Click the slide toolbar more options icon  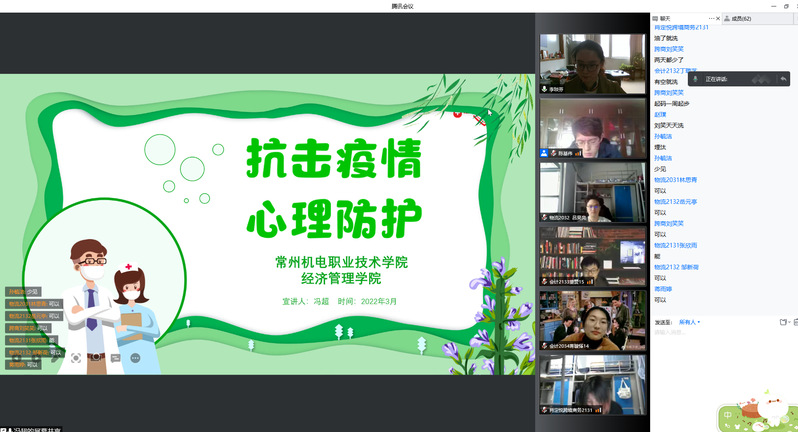134,357
